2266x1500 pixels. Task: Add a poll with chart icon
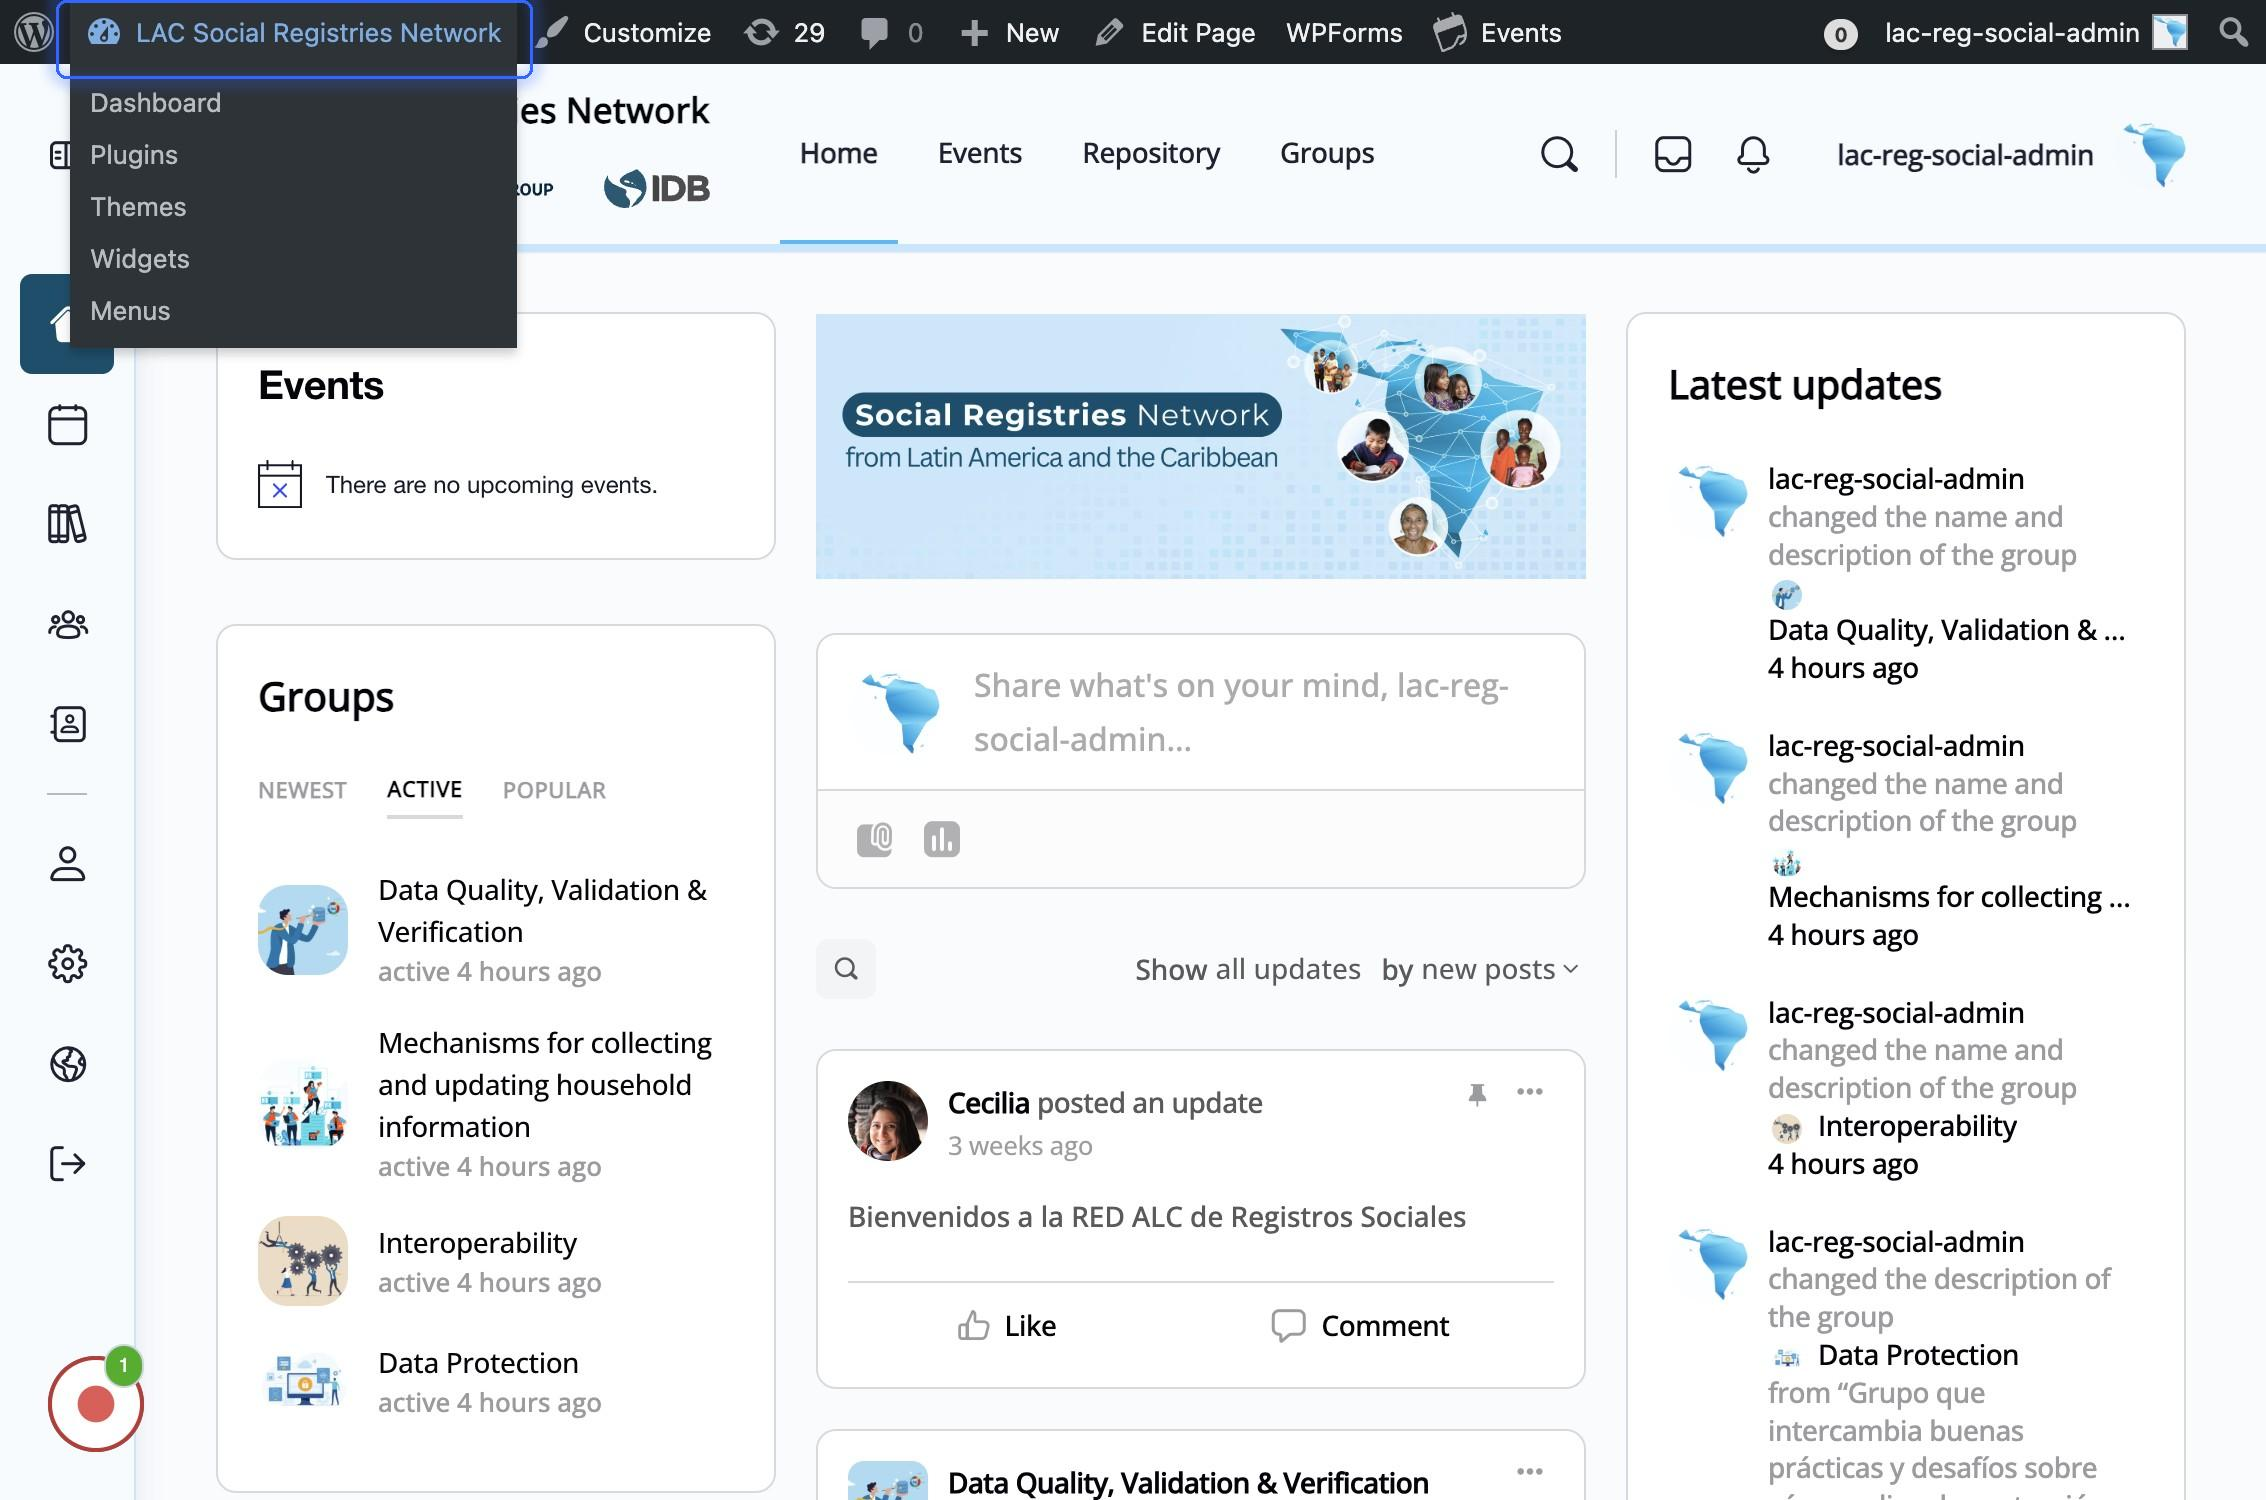coord(941,839)
